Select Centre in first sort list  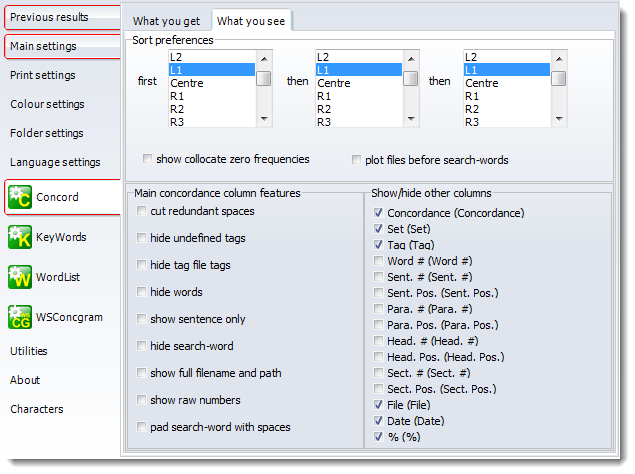pos(187,84)
